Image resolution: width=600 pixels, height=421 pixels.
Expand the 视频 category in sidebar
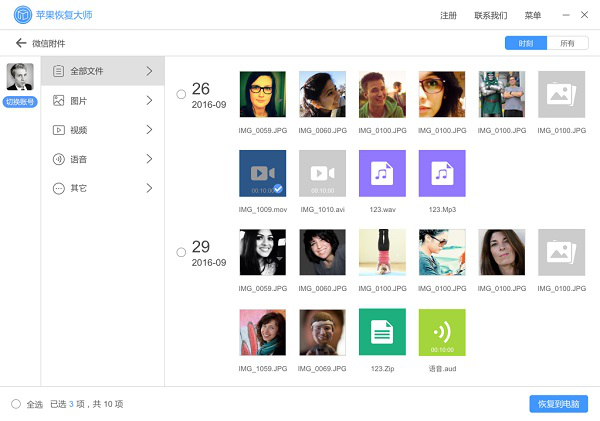tap(102, 130)
